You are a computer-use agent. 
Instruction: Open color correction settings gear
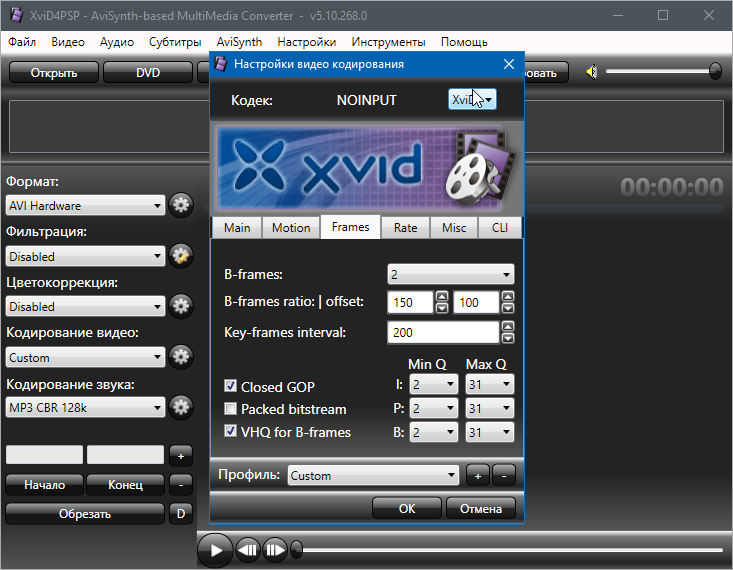tap(181, 306)
